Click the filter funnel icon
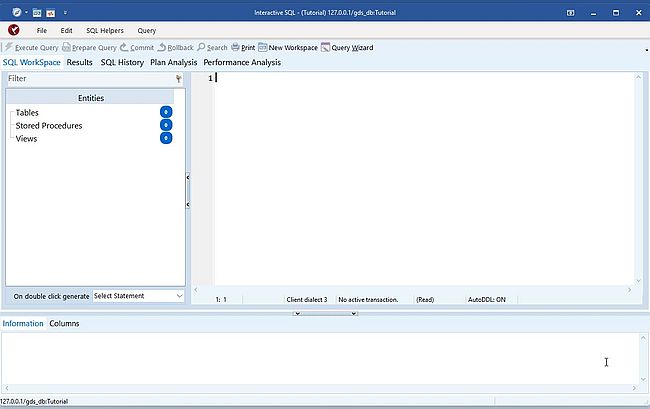Screen dimensions: 650x409 [179, 79]
